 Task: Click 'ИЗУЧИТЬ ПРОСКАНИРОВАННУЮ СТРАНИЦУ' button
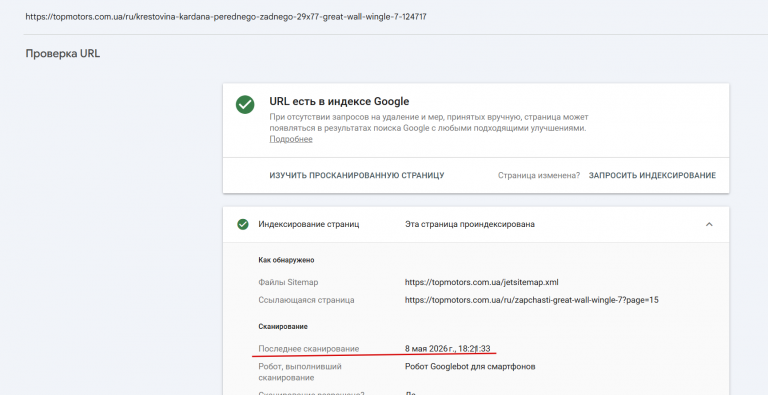[357, 175]
